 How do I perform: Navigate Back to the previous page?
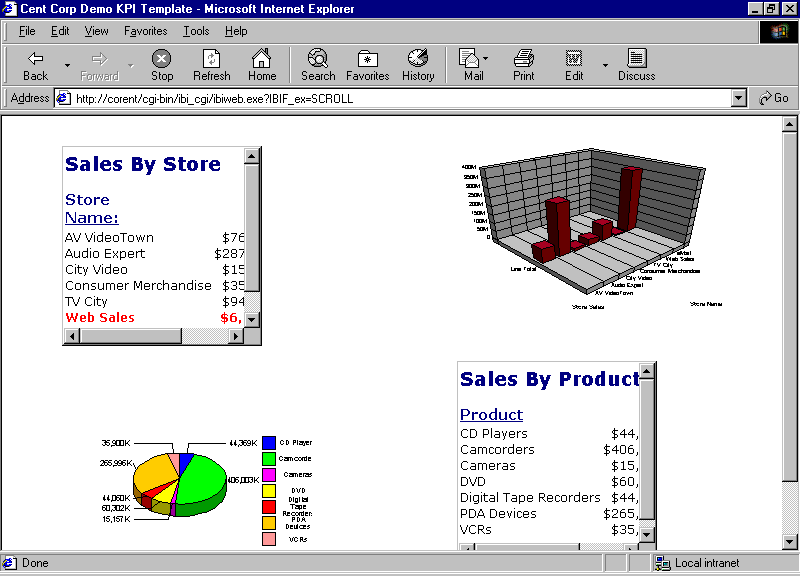(34, 63)
